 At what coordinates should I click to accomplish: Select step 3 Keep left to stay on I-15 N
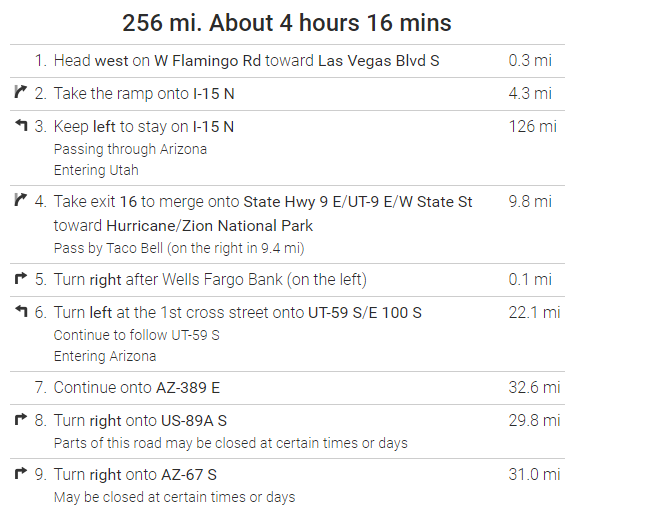tap(287, 148)
